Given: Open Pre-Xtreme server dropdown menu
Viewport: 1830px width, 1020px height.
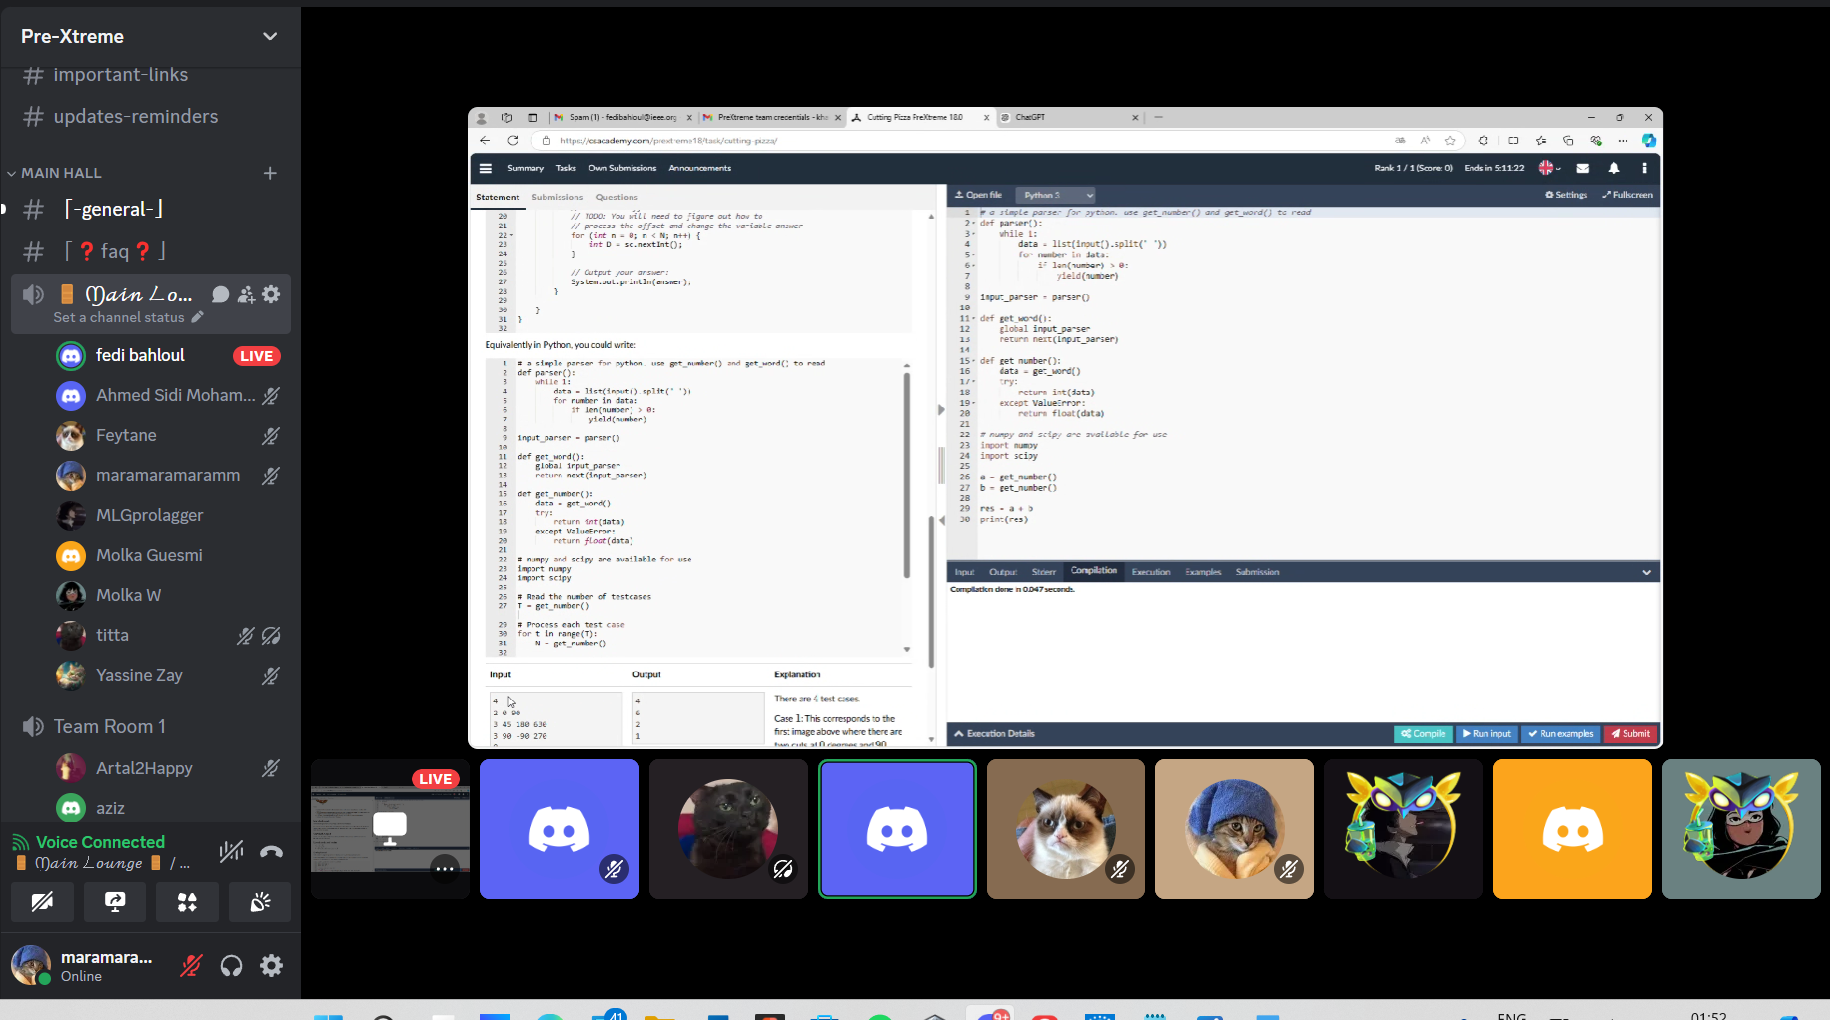Looking at the screenshot, I should pyautogui.click(x=269, y=36).
